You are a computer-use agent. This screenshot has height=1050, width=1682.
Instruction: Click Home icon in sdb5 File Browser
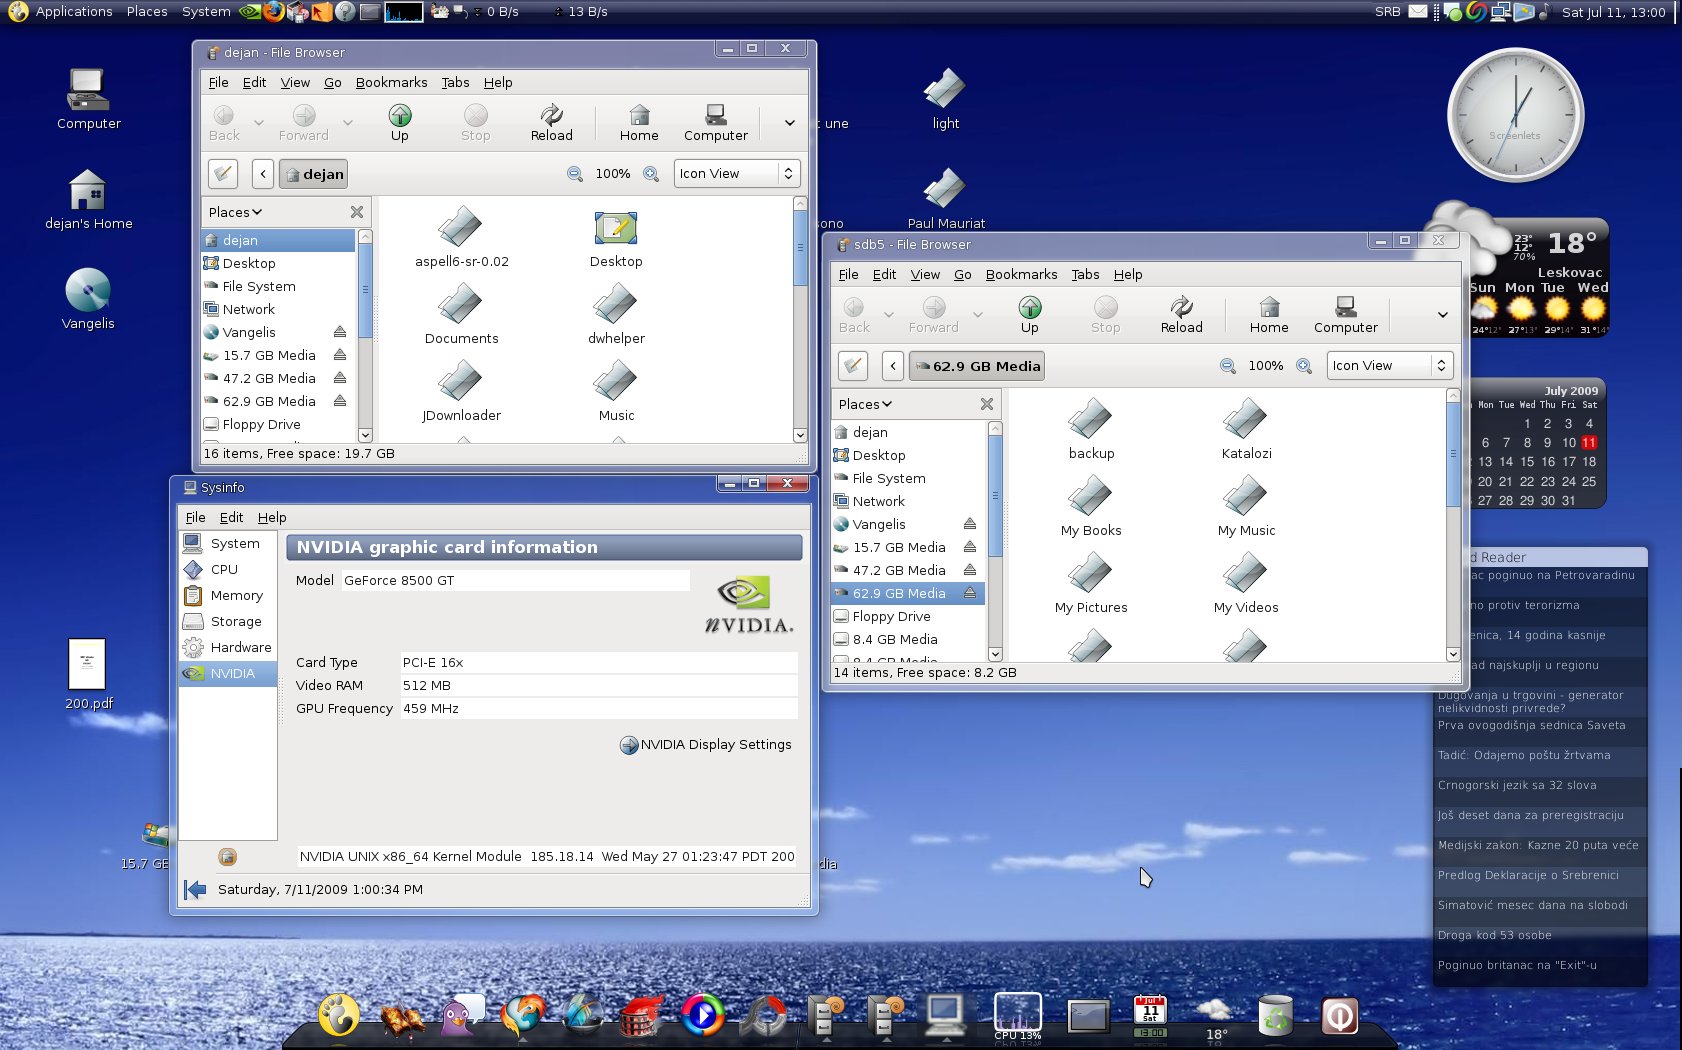[1268, 314]
